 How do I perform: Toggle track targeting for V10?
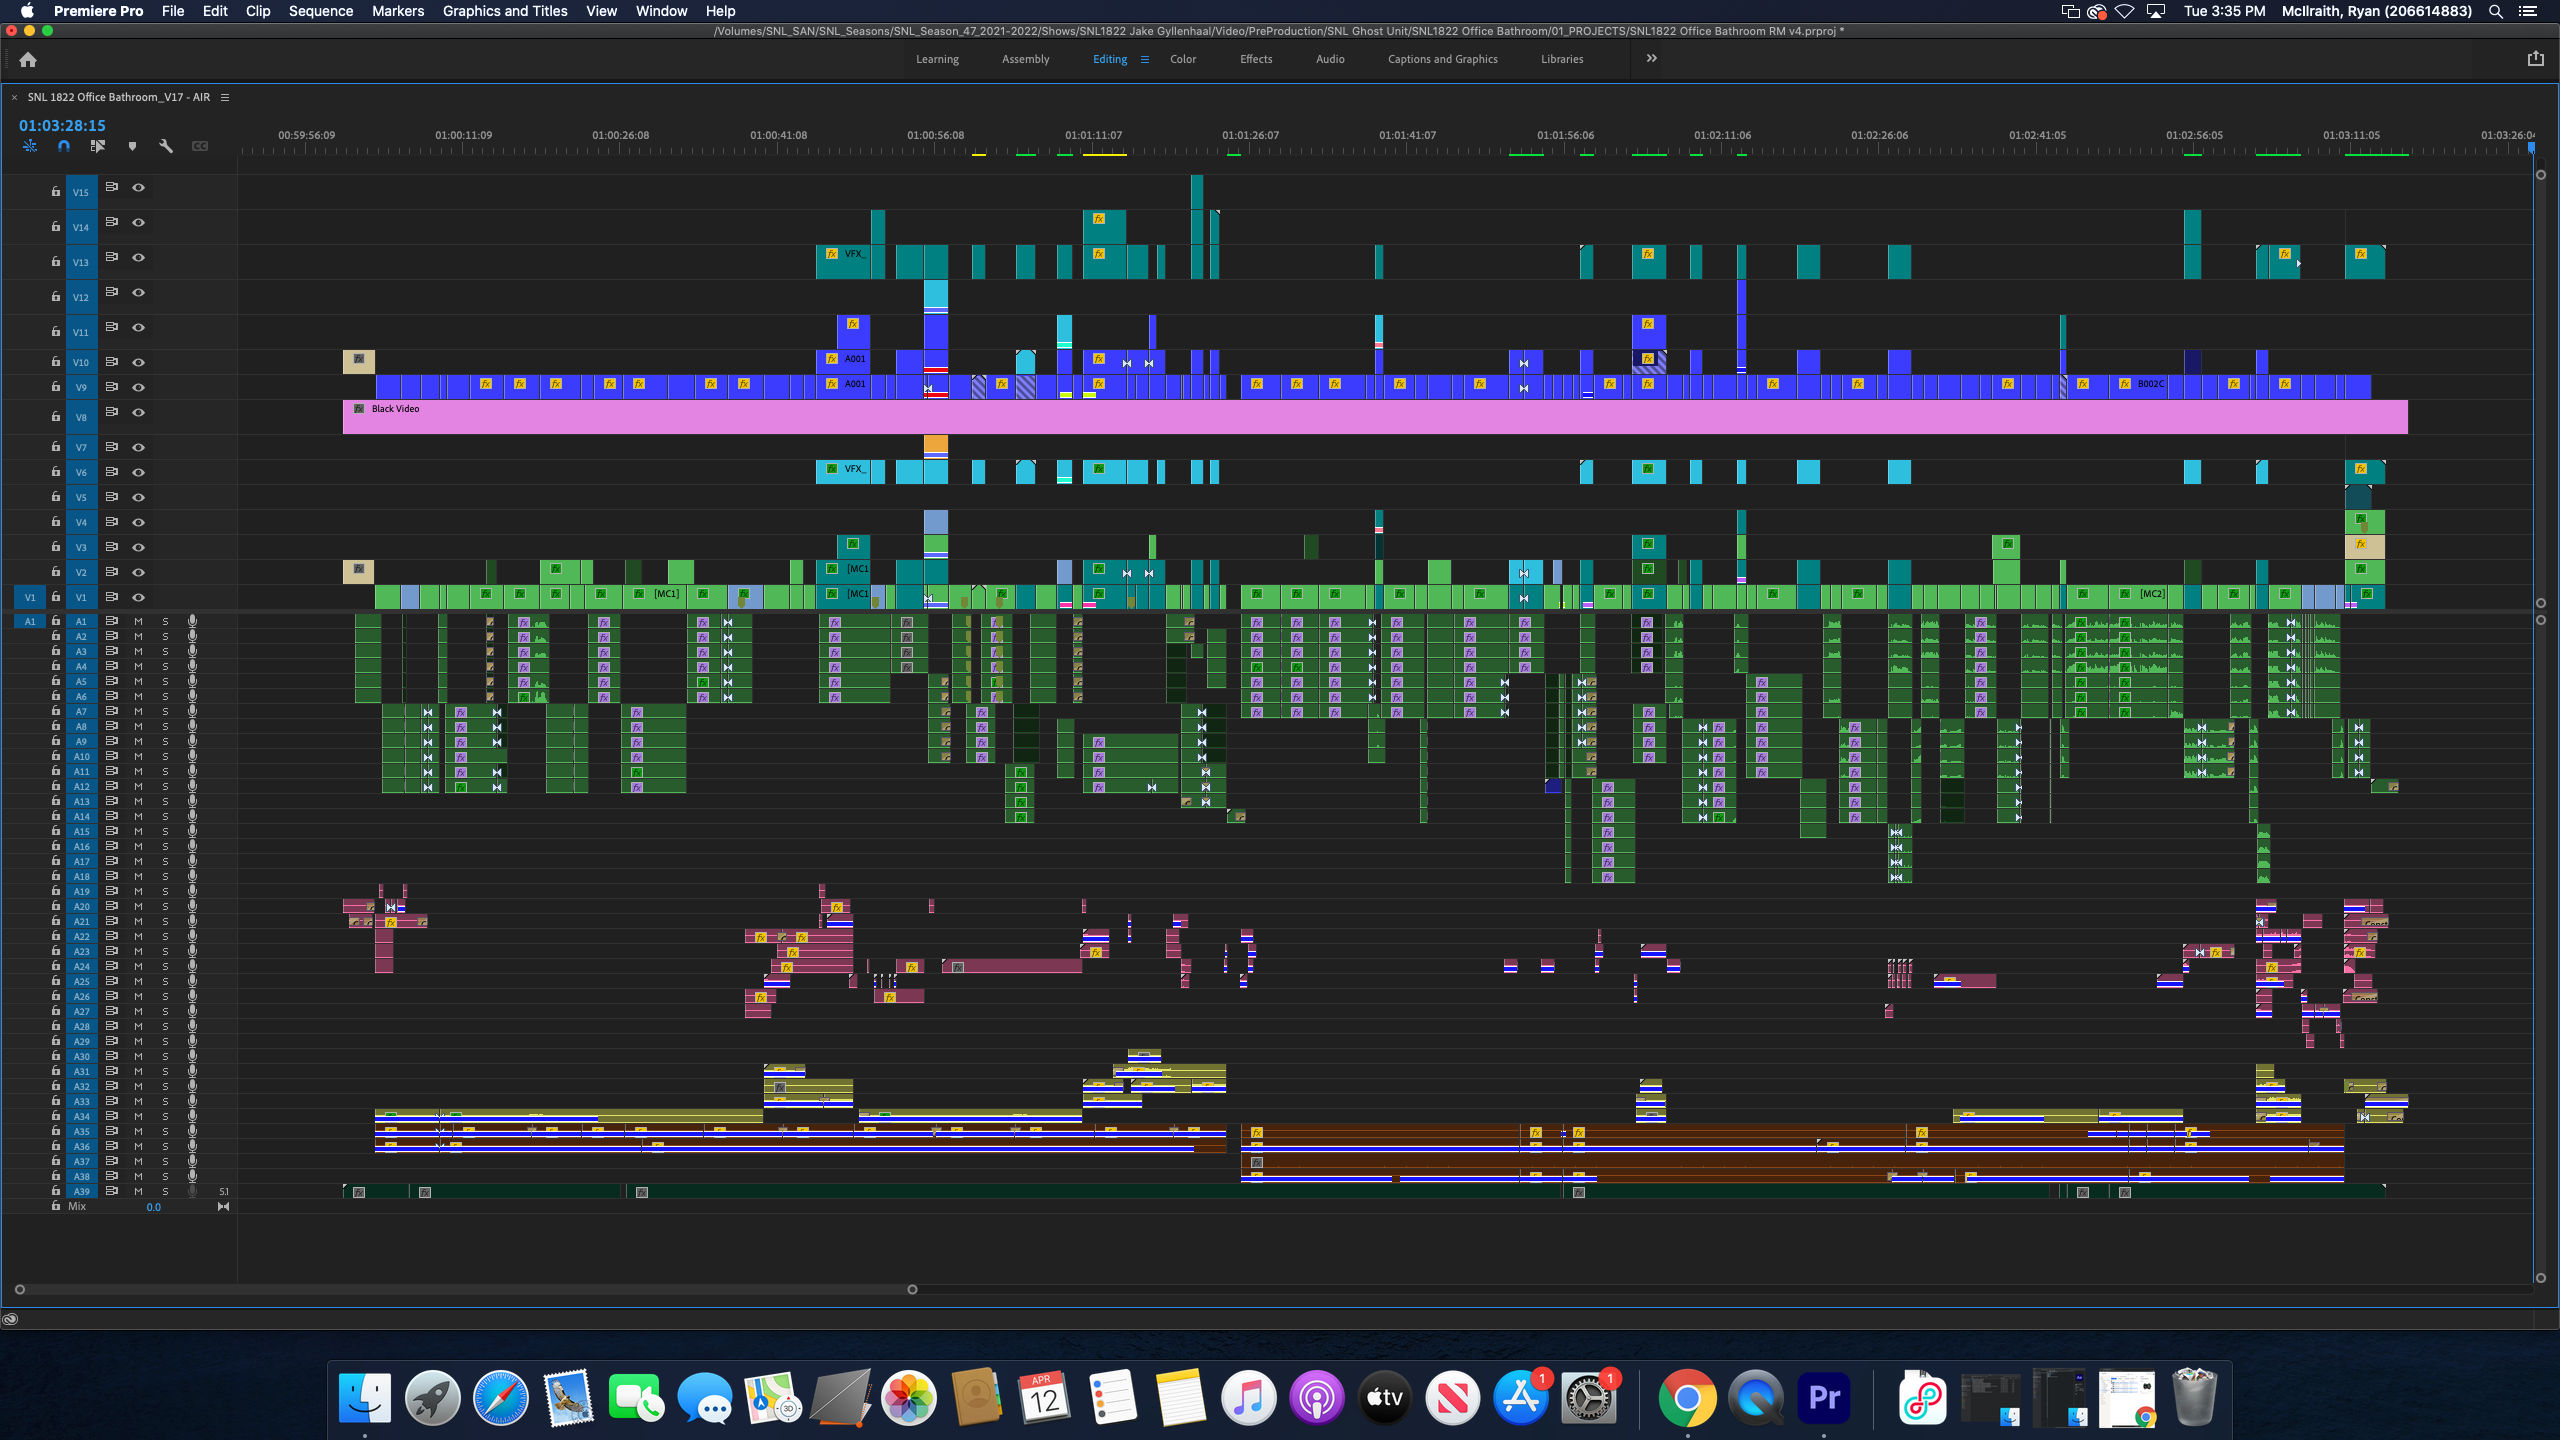pos(81,362)
